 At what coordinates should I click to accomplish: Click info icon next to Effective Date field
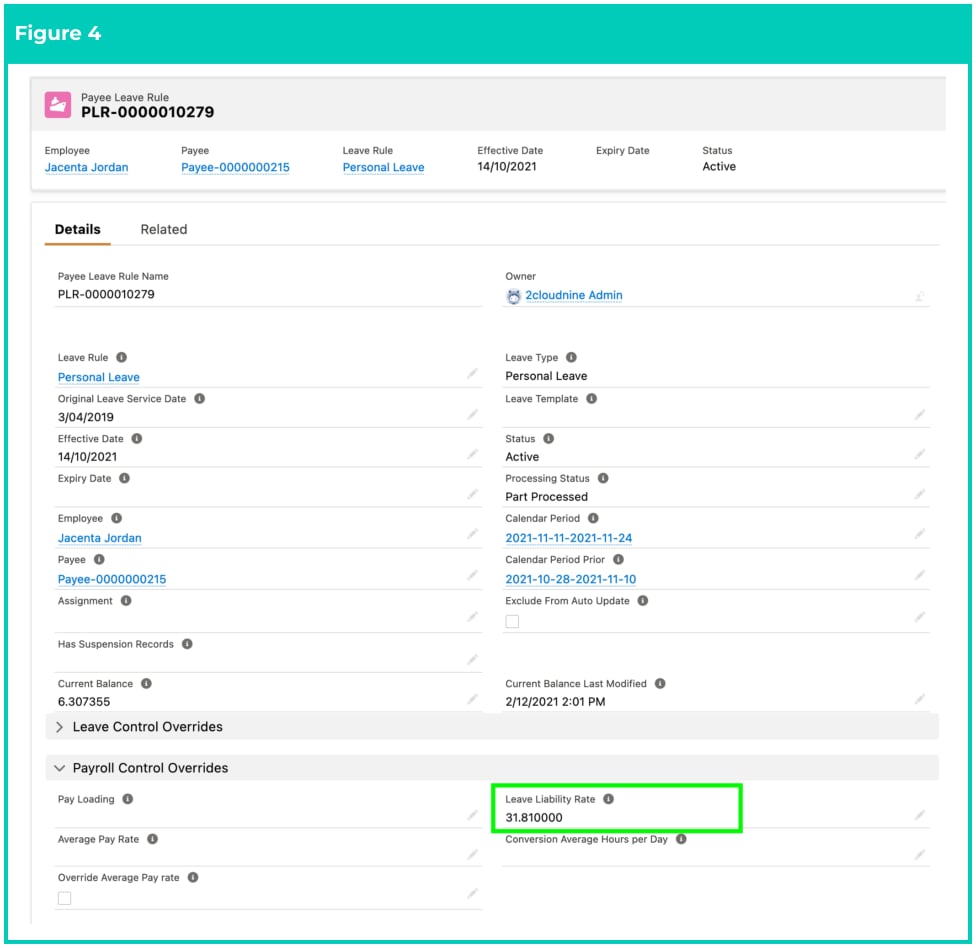tap(137, 438)
